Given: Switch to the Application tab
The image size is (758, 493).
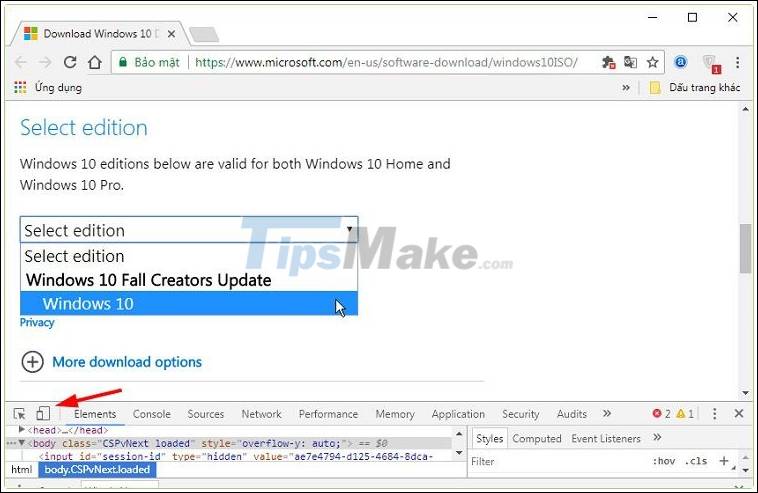Looking at the screenshot, I should 458,414.
